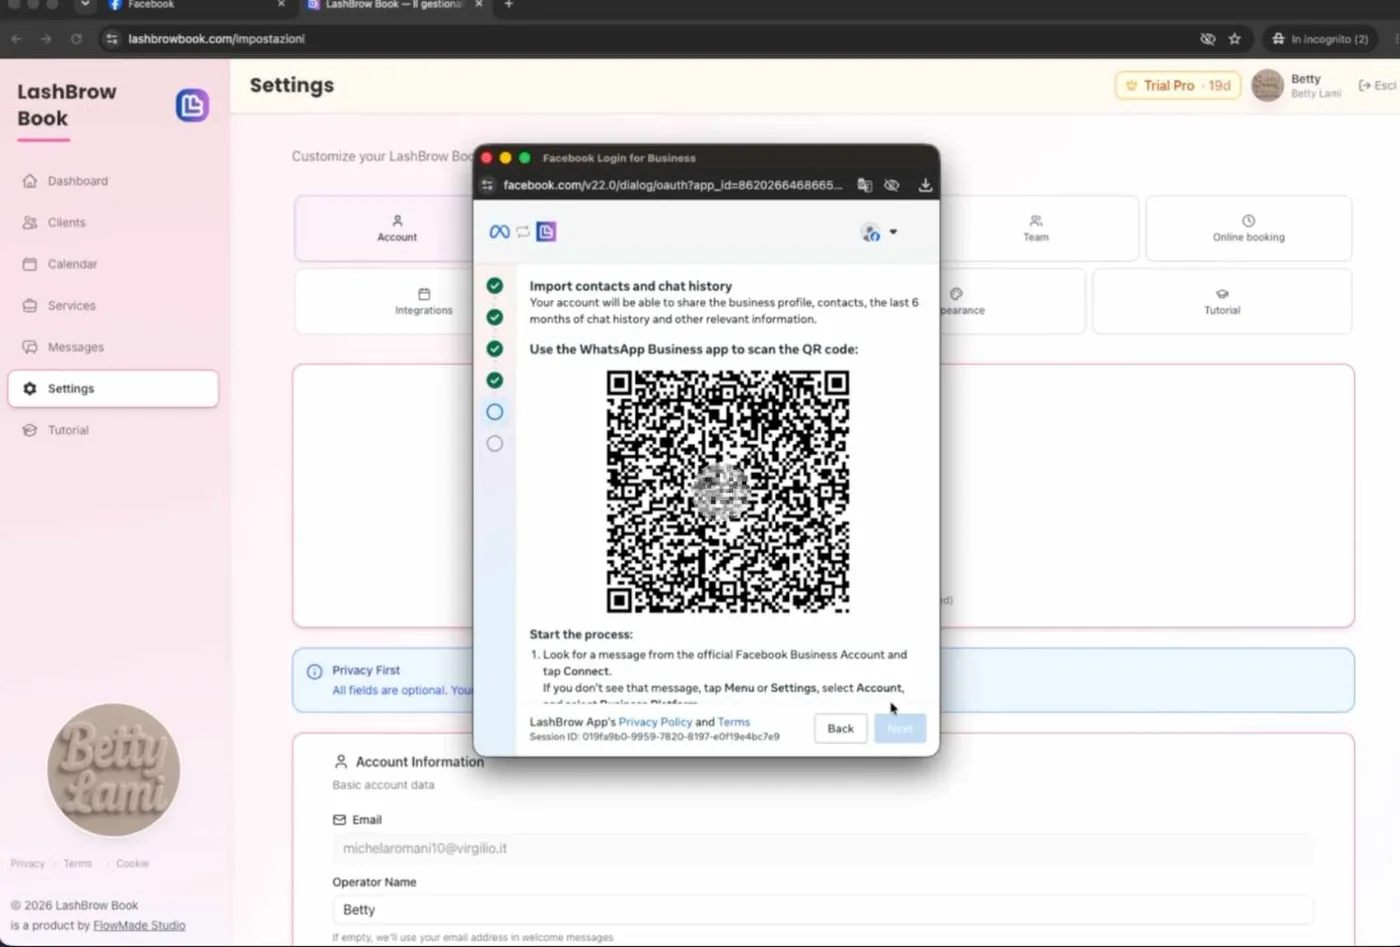Click the current unfilled step circle
This screenshot has width=1400, height=947.
pos(494,412)
